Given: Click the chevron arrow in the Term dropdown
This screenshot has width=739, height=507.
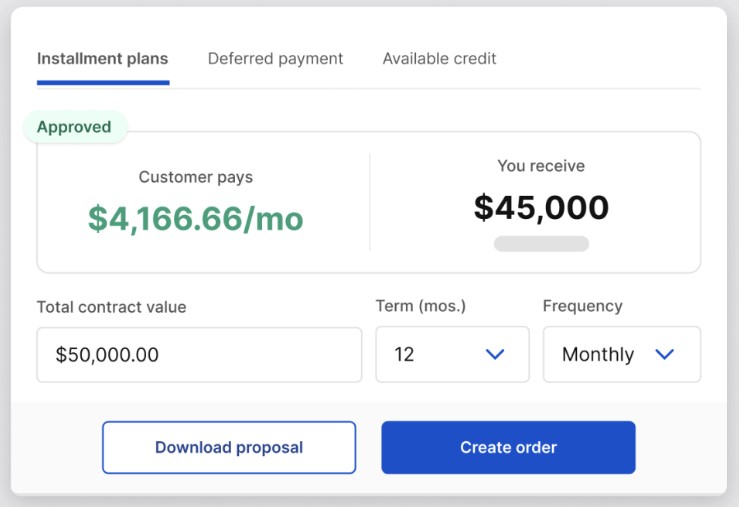Looking at the screenshot, I should (x=494, y=355).
